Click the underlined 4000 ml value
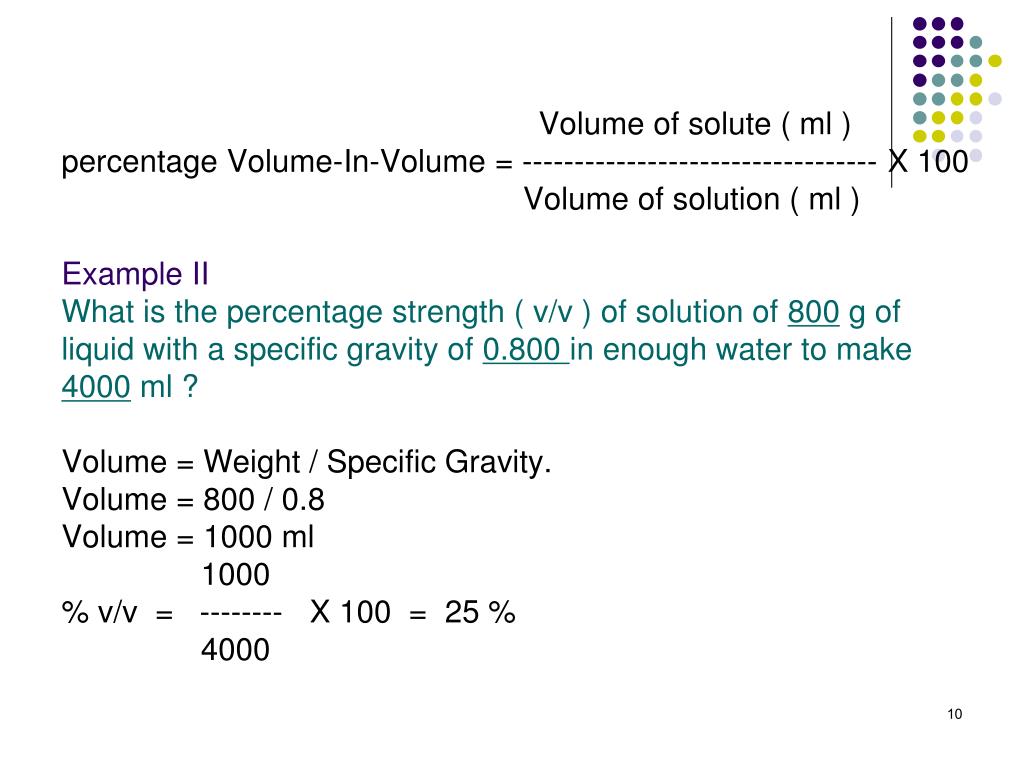1024x768 pixels. click(x=96, y=387)
